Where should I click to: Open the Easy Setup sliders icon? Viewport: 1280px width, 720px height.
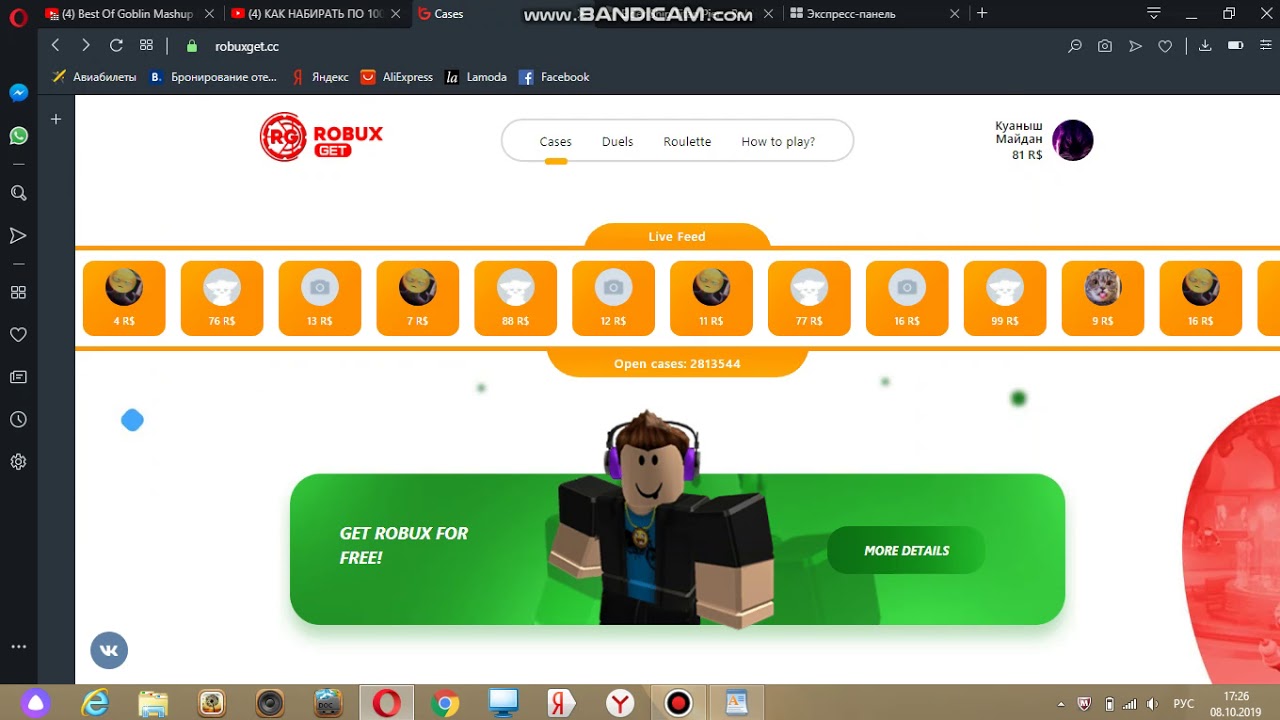coord(1265,46)
